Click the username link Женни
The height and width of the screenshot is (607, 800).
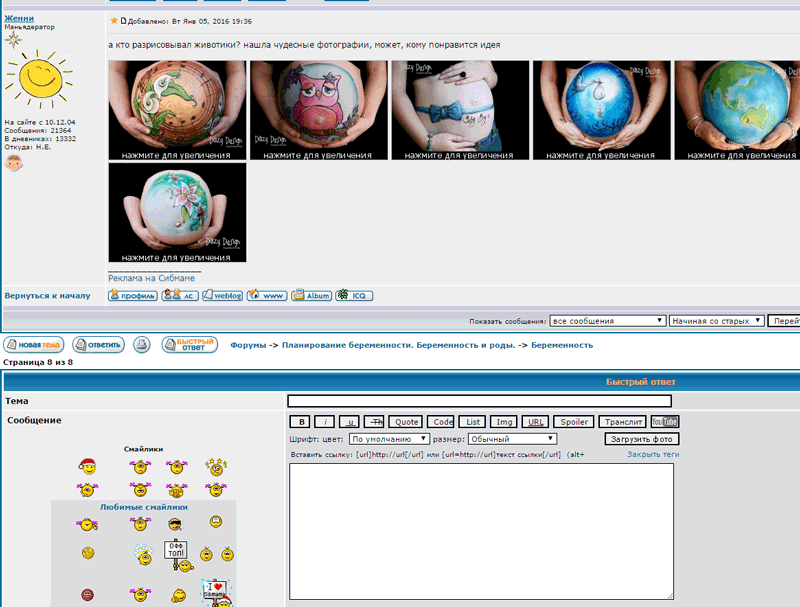pos(19,18)
